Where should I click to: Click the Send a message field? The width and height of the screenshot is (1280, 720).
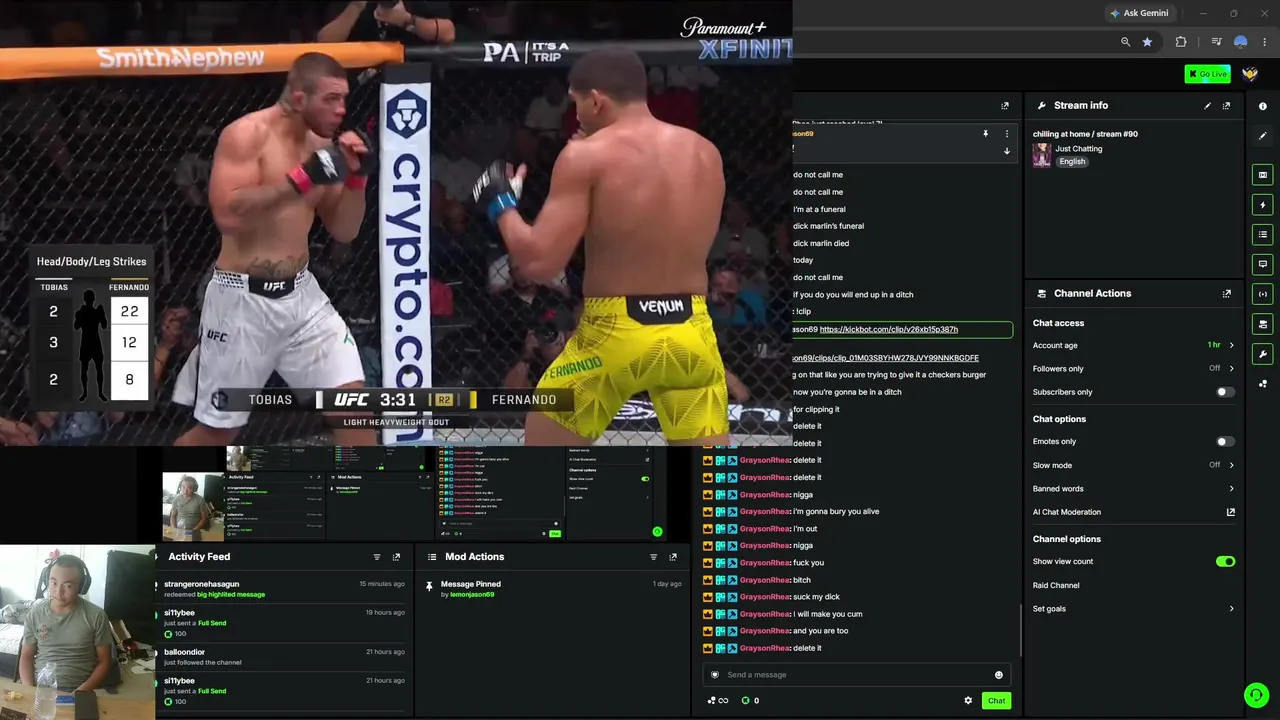point(856,675)
